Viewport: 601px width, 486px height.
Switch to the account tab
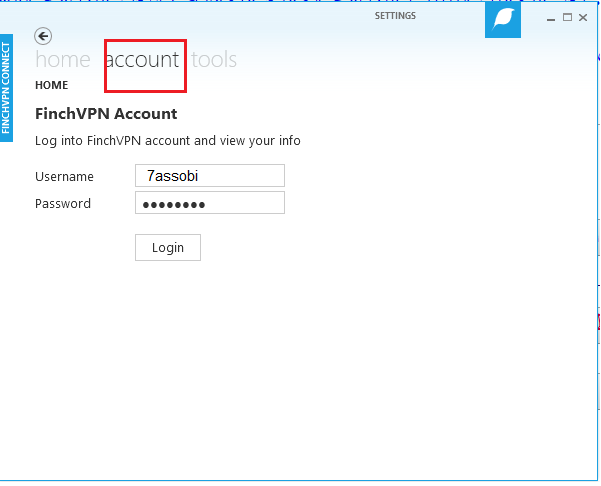click(142, 60)
